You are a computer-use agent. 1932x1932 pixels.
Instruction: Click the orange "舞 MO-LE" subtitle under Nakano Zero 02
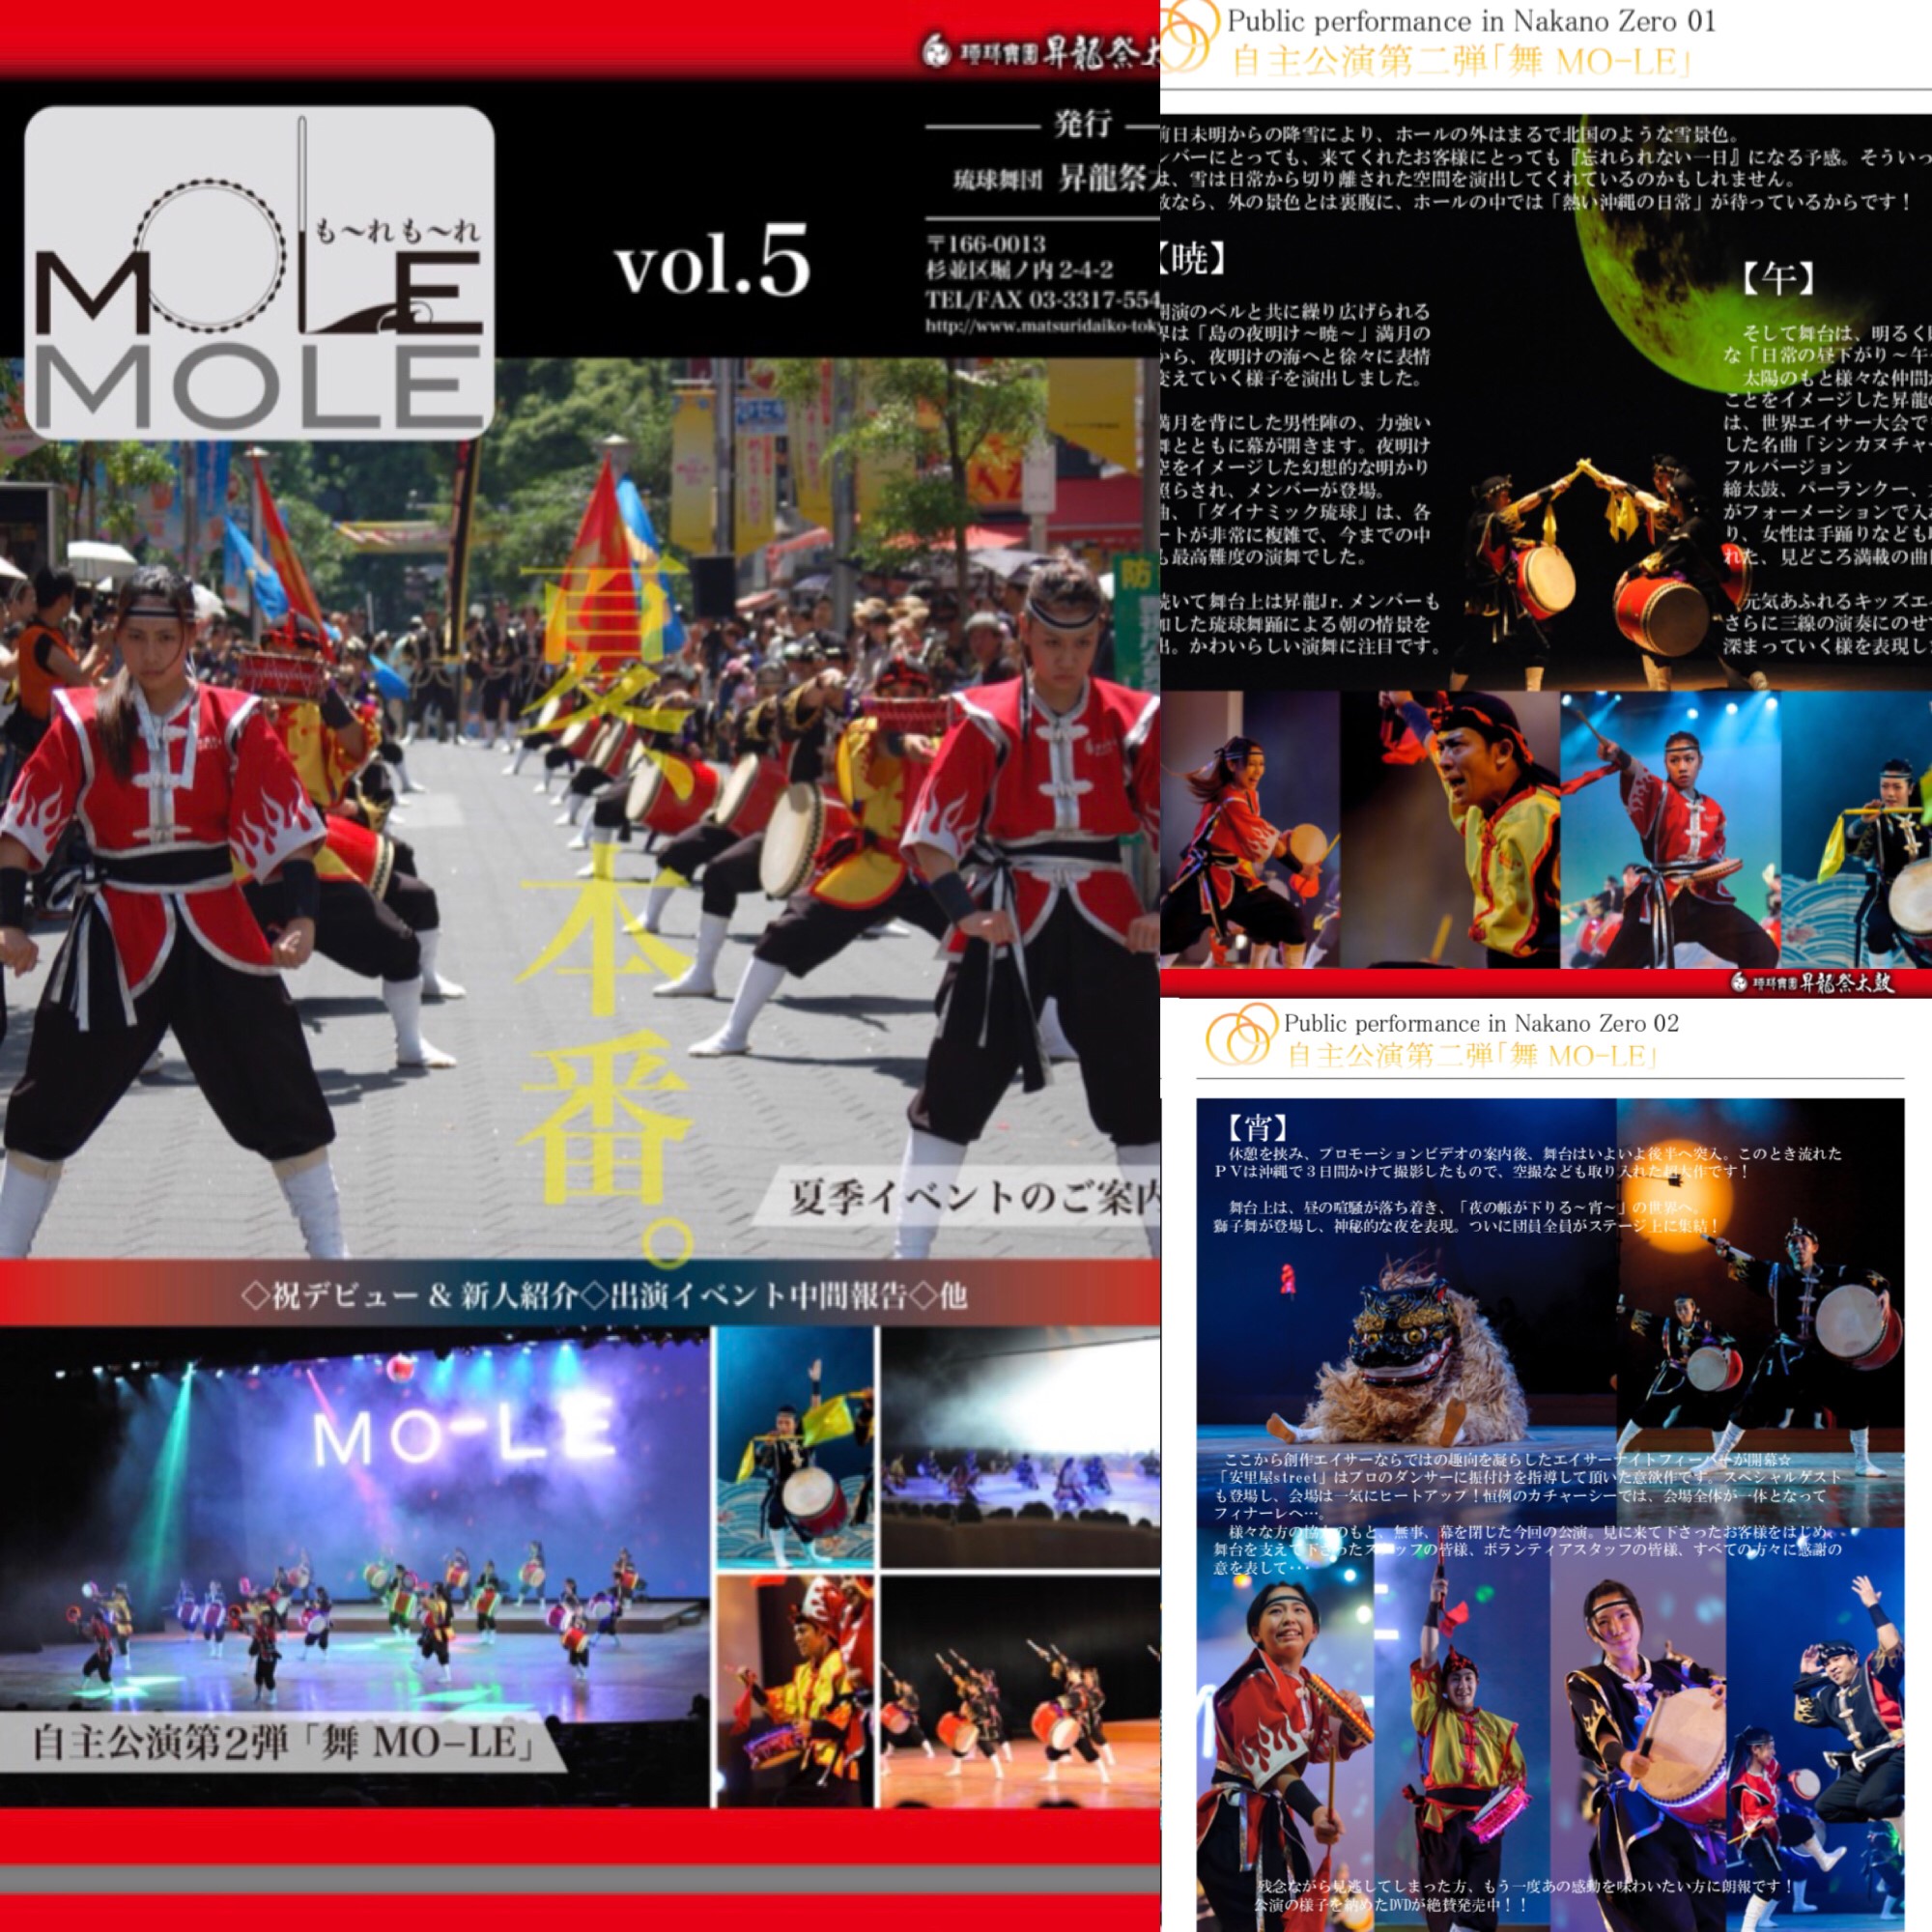(1470, 1055)
